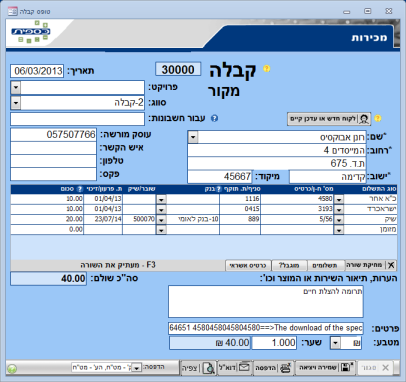Click the due date cell 23/07/14
Viewport: 406px width, 382px height.
pyautogui.click(x=103, y=220)
